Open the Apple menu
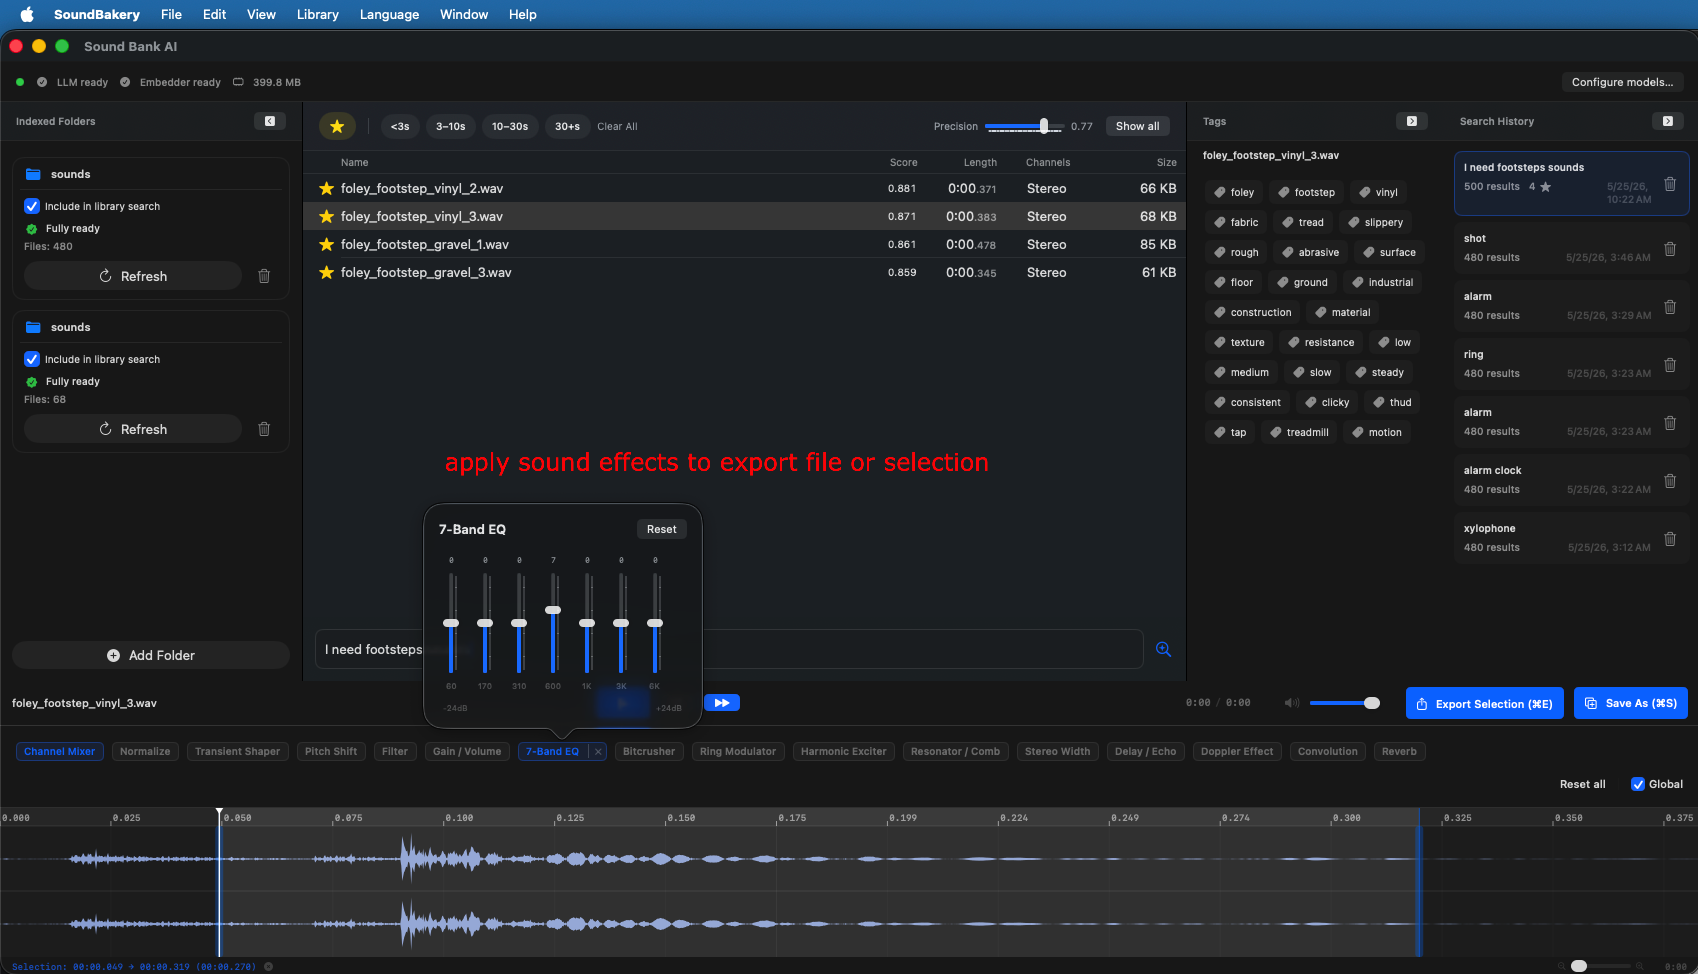 [x=27, y=14]
